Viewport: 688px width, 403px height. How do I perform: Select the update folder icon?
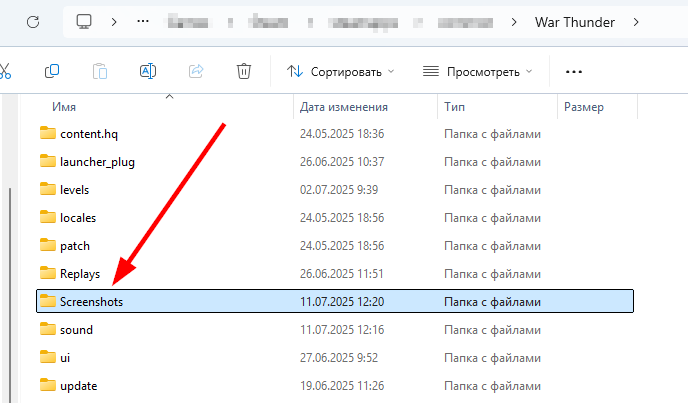tap(48, 385)
